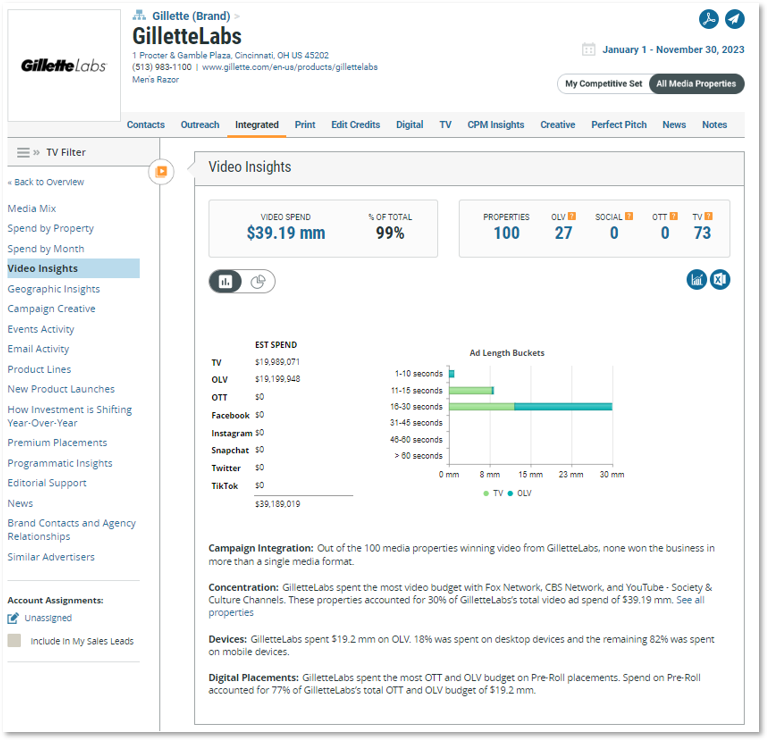
Task: Click Unassigned account assignment
Action: pyautogui.click(x=48, y=618)
